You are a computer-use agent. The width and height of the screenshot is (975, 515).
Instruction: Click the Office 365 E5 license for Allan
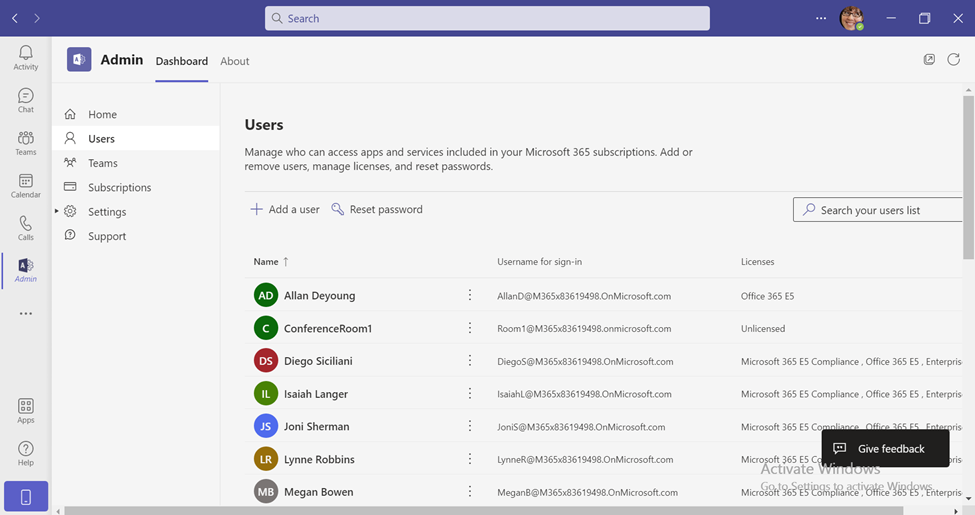pyautogui.click(x=767, y=296)
